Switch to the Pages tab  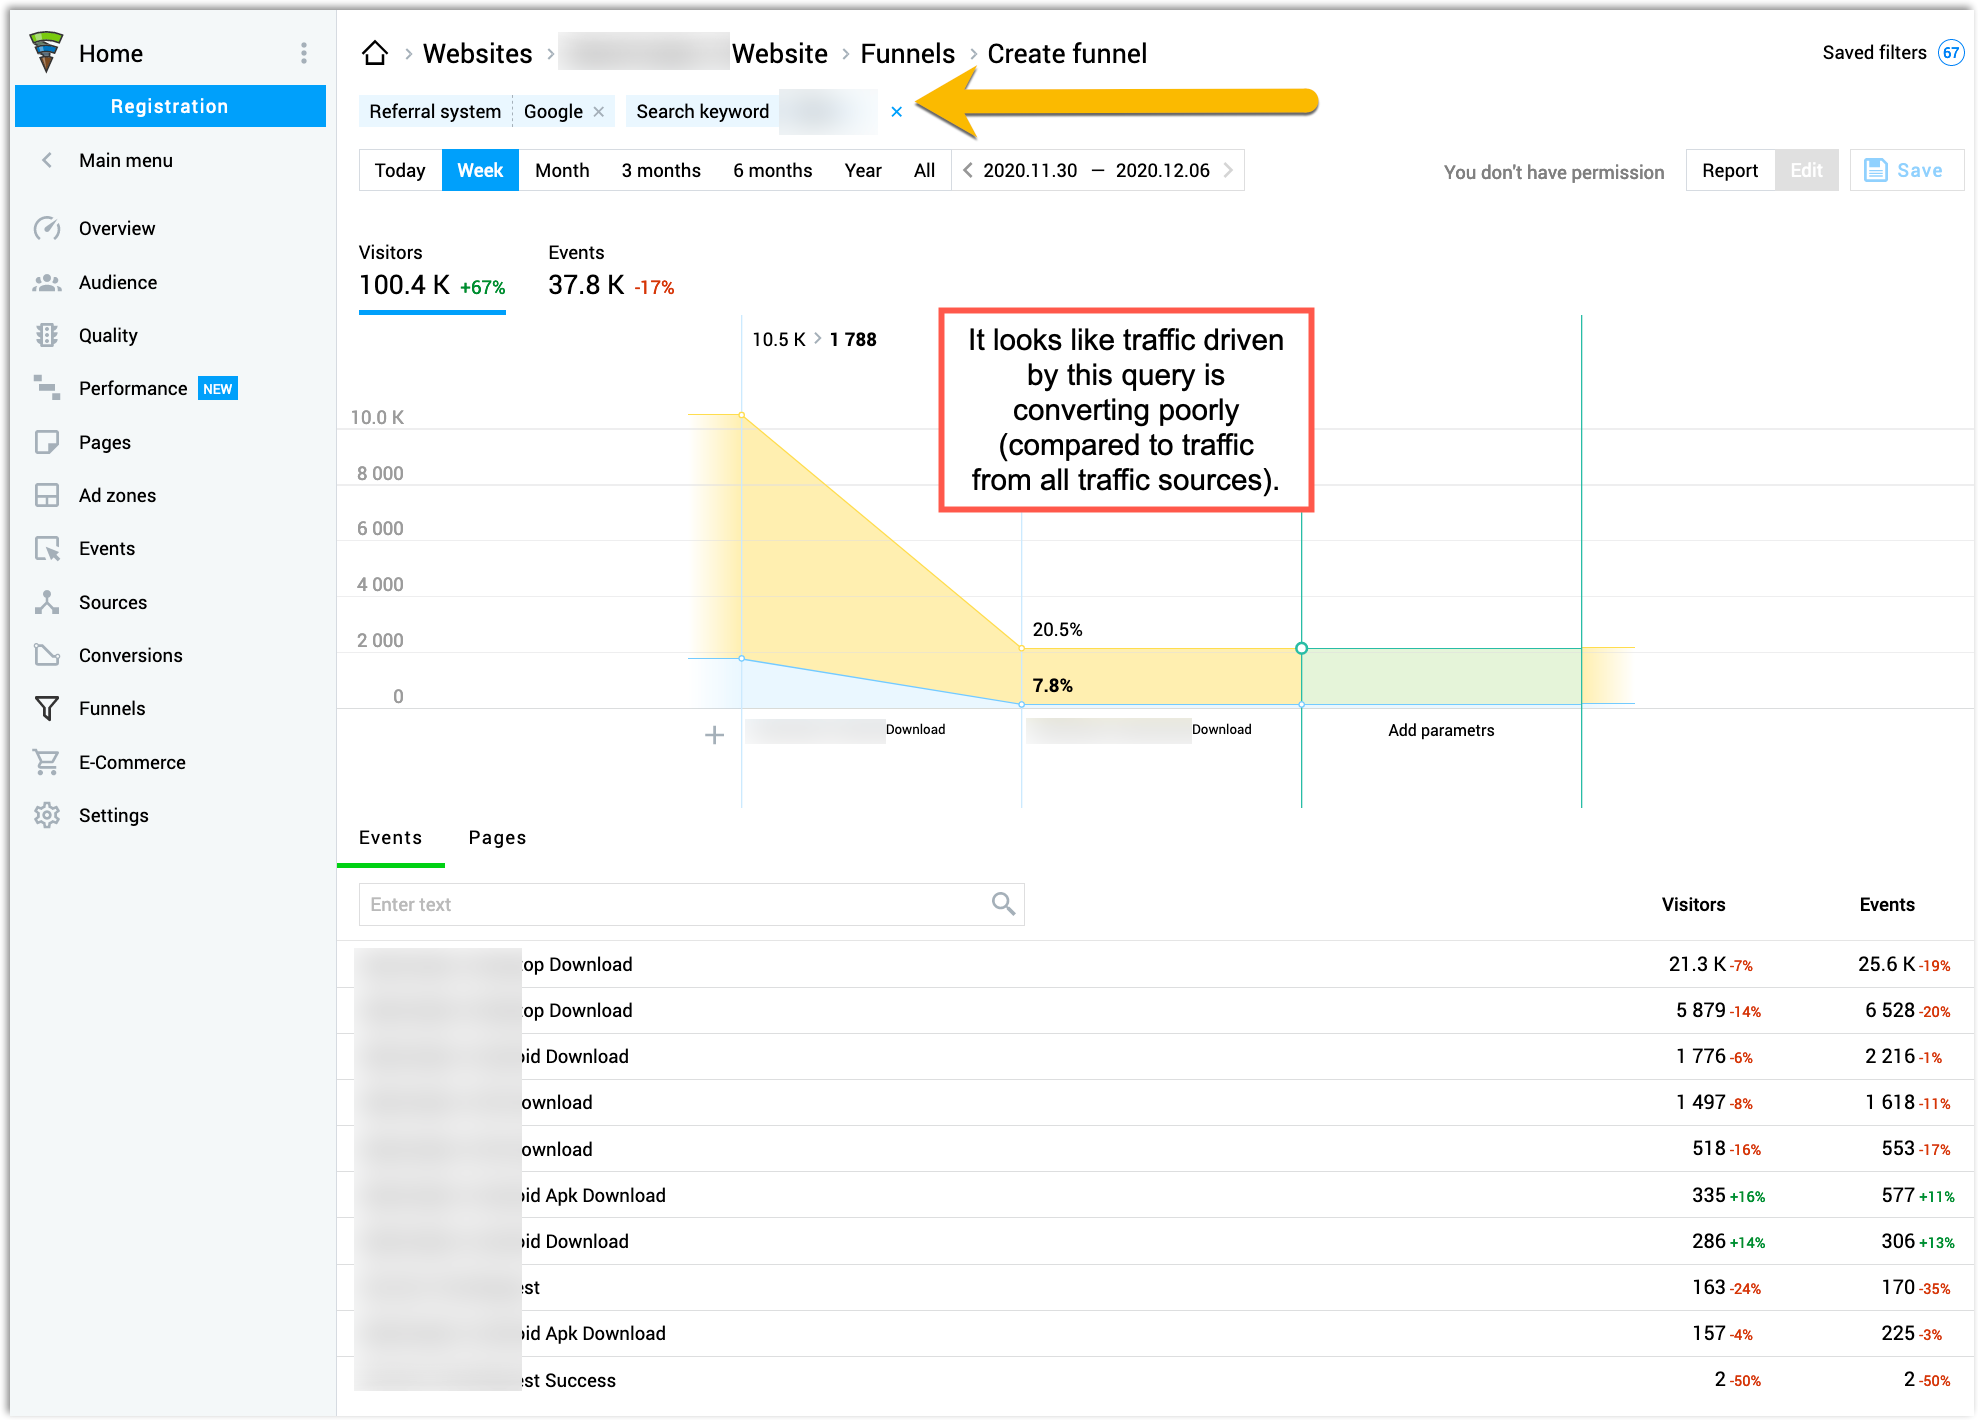pos(497,838)
